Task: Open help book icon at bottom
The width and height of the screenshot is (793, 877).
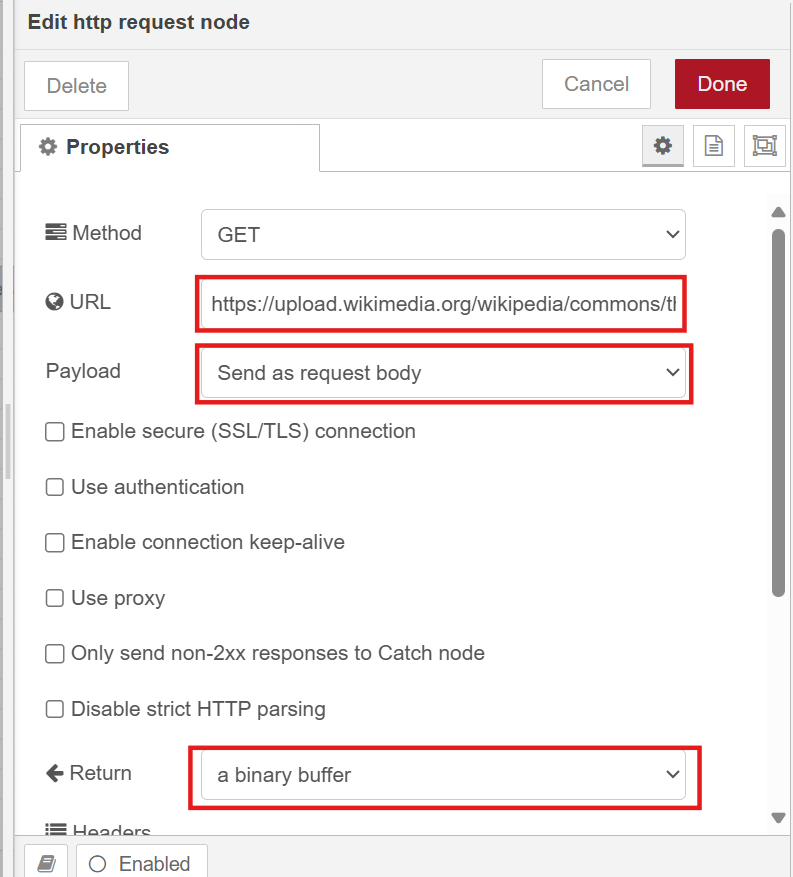Action: (x=46, y=863)
